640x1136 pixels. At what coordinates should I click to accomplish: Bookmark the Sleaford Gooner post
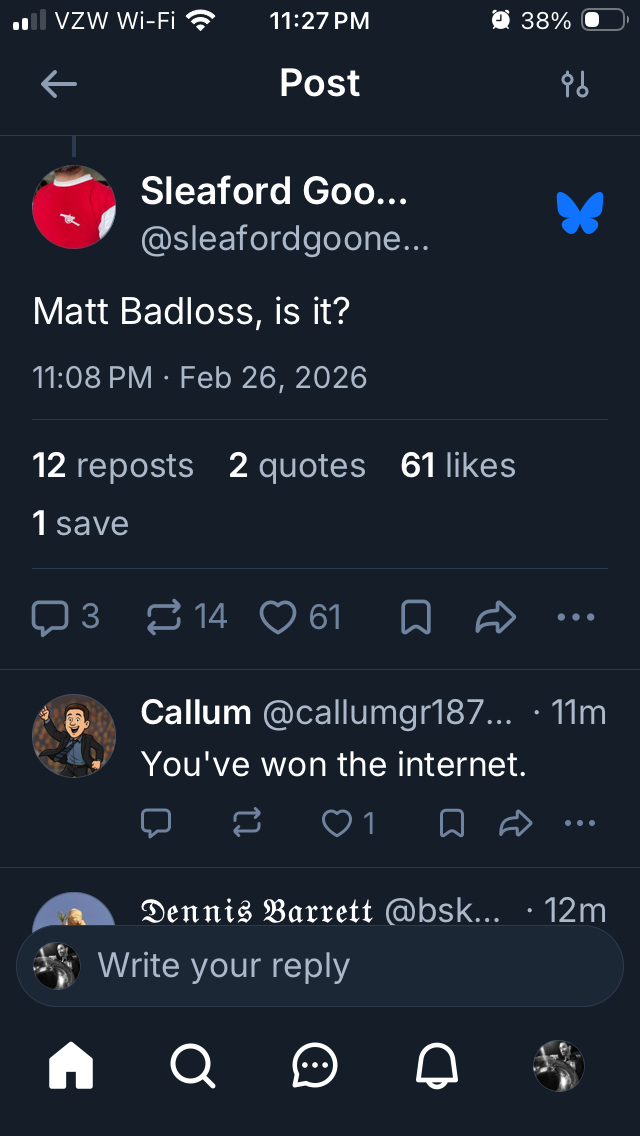coord(415,618)
